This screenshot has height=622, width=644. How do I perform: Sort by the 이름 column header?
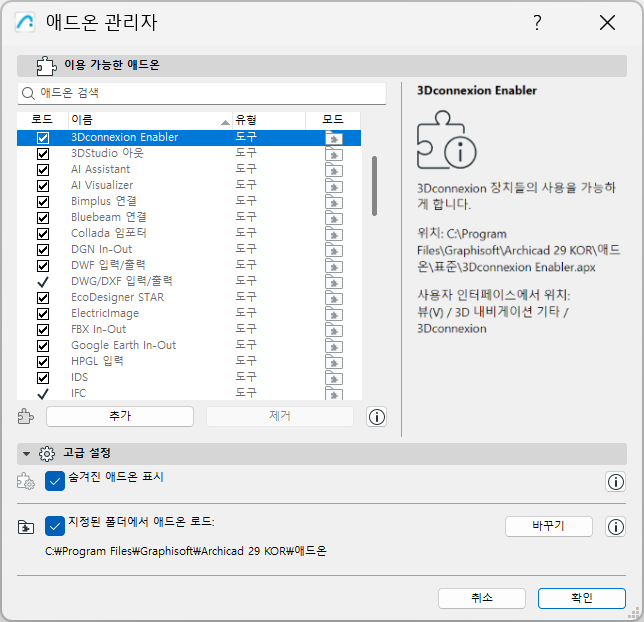tap(150, 120)
